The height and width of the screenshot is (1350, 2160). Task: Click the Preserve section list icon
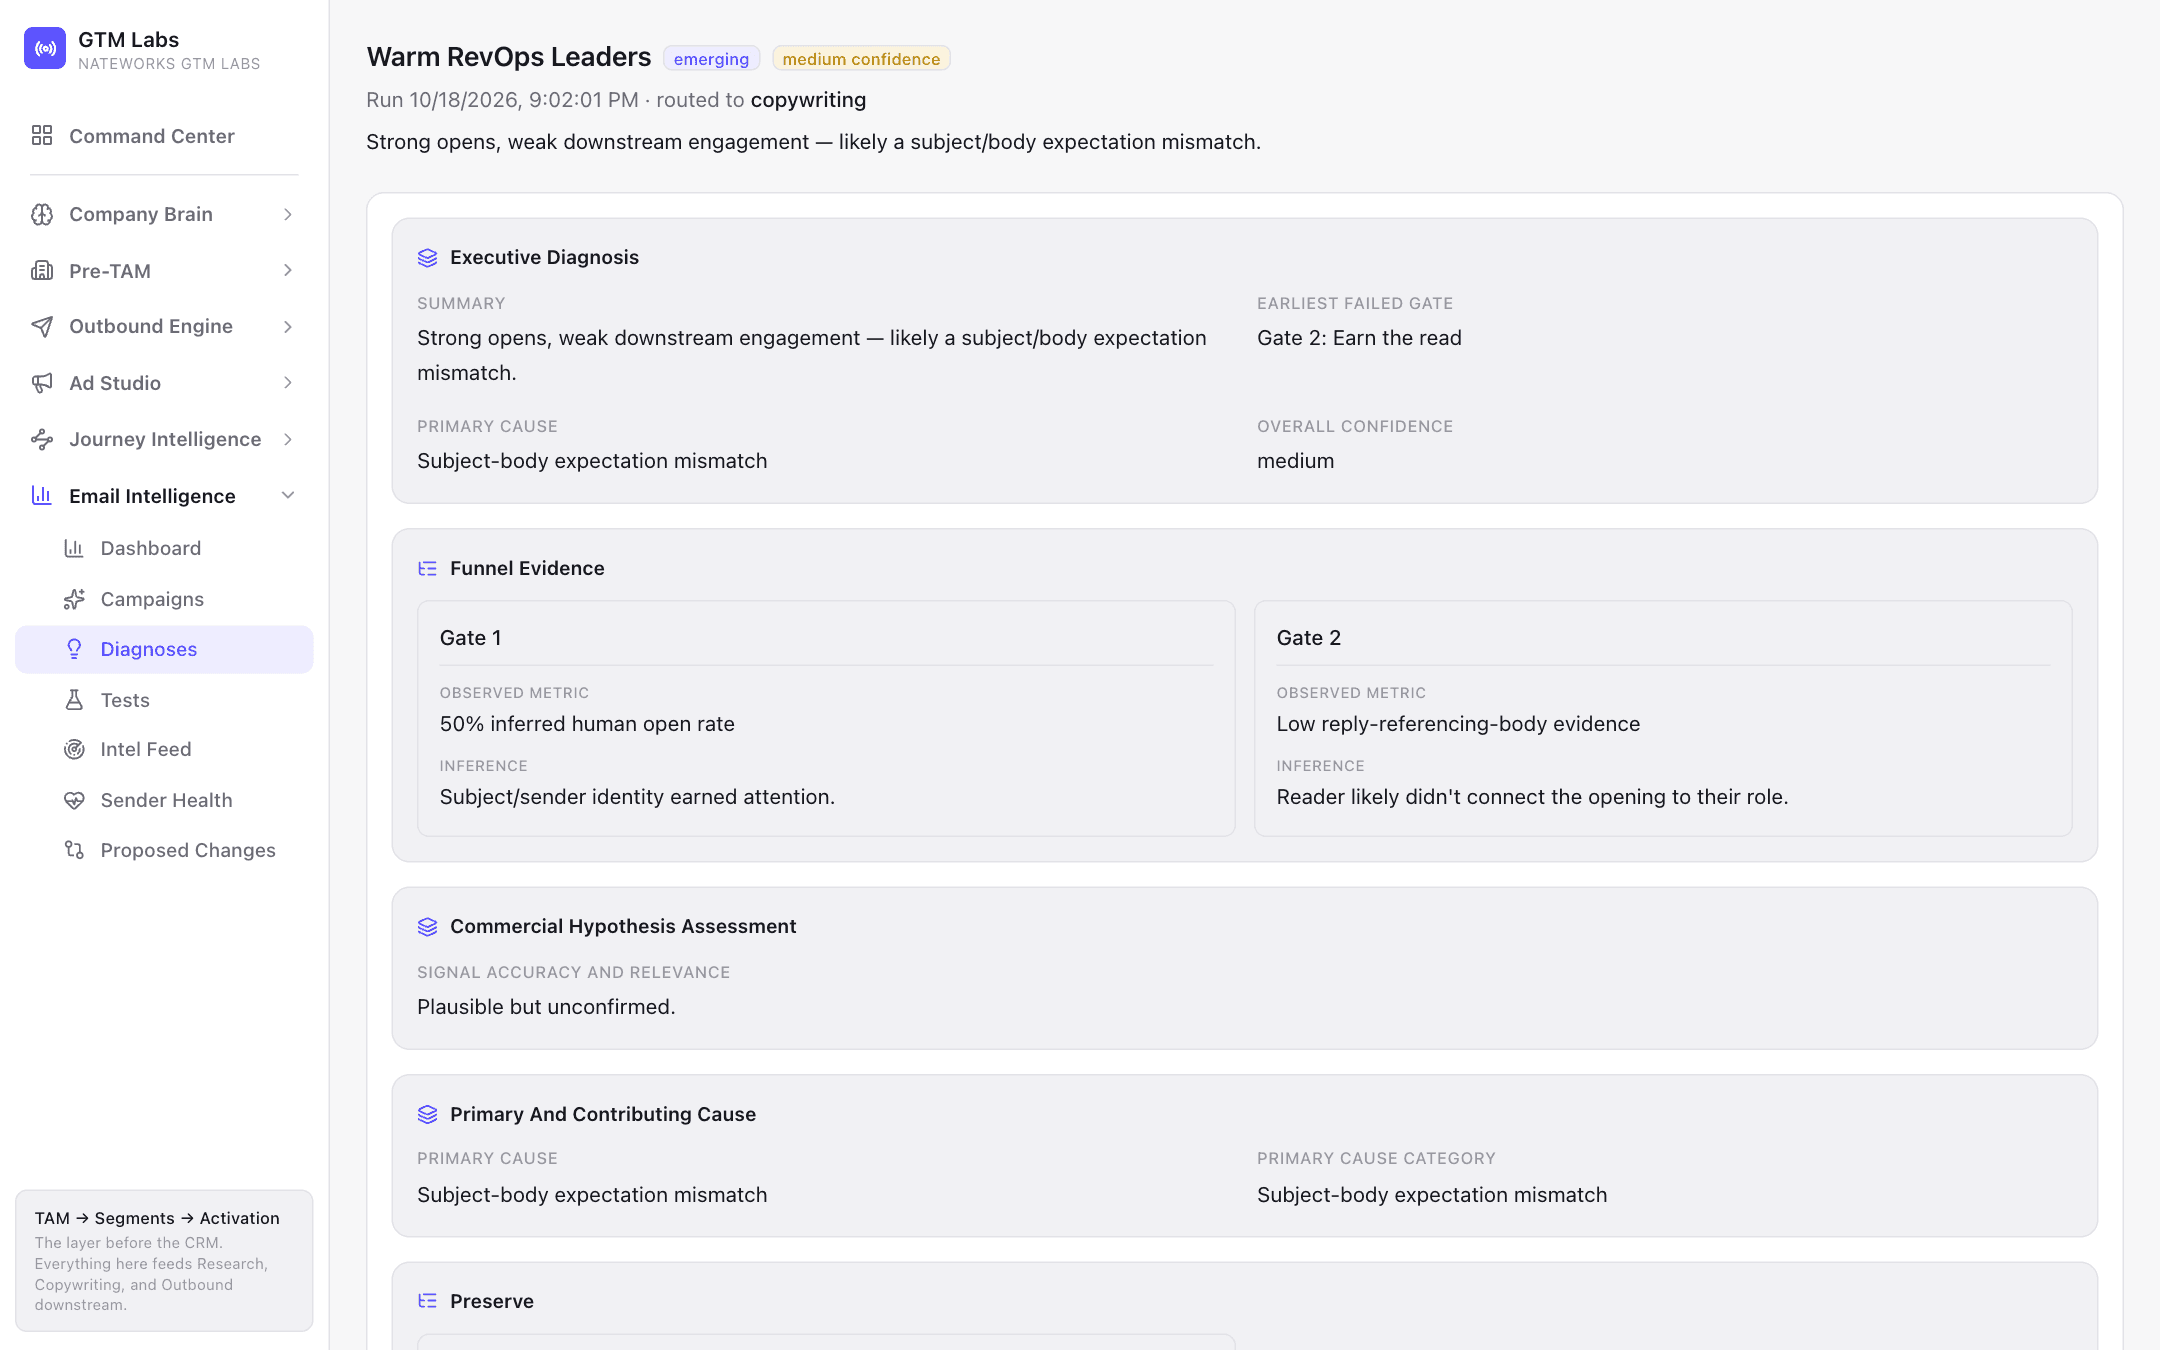tap(428, 1301)
